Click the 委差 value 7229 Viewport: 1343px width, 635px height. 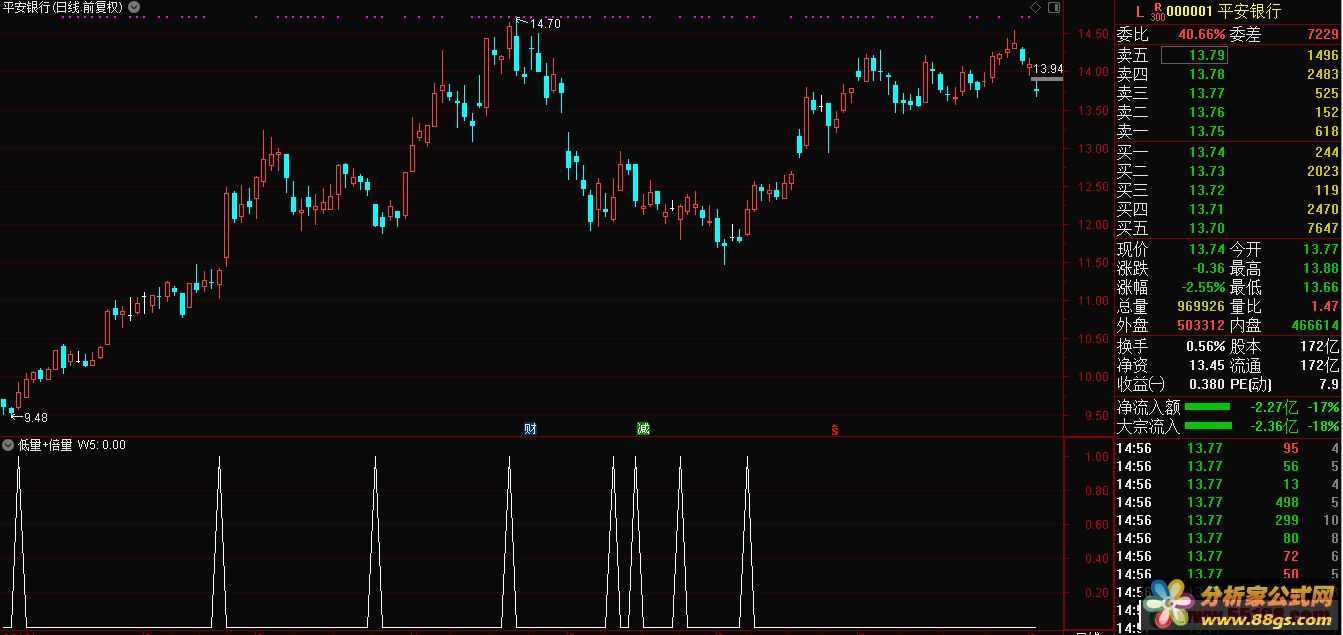pyautogui.click(x=1322, y=34)
